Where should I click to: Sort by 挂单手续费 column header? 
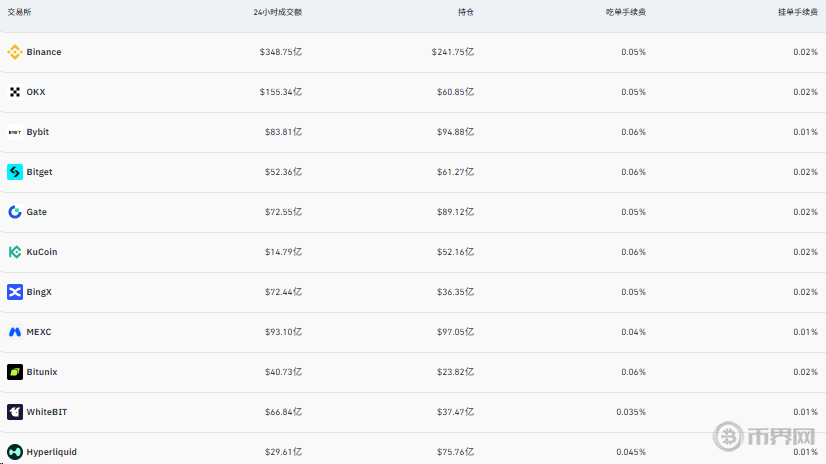click(798, 12)
